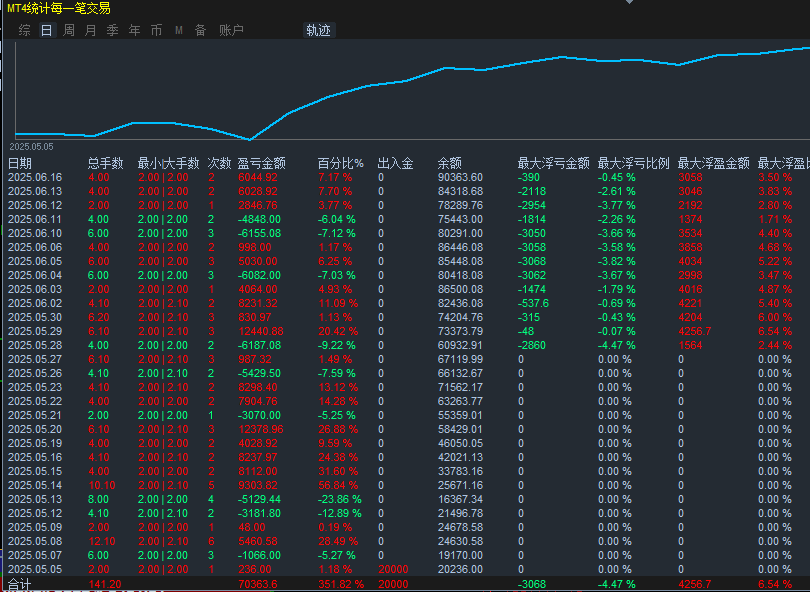Click the 日期 column header
The height and width of the screenshot is (592, 810).
tap(20, 164)
